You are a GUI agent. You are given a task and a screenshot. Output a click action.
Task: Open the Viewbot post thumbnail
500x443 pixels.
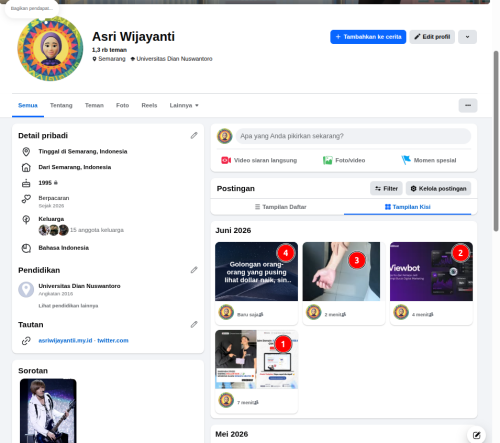(431, 271)
